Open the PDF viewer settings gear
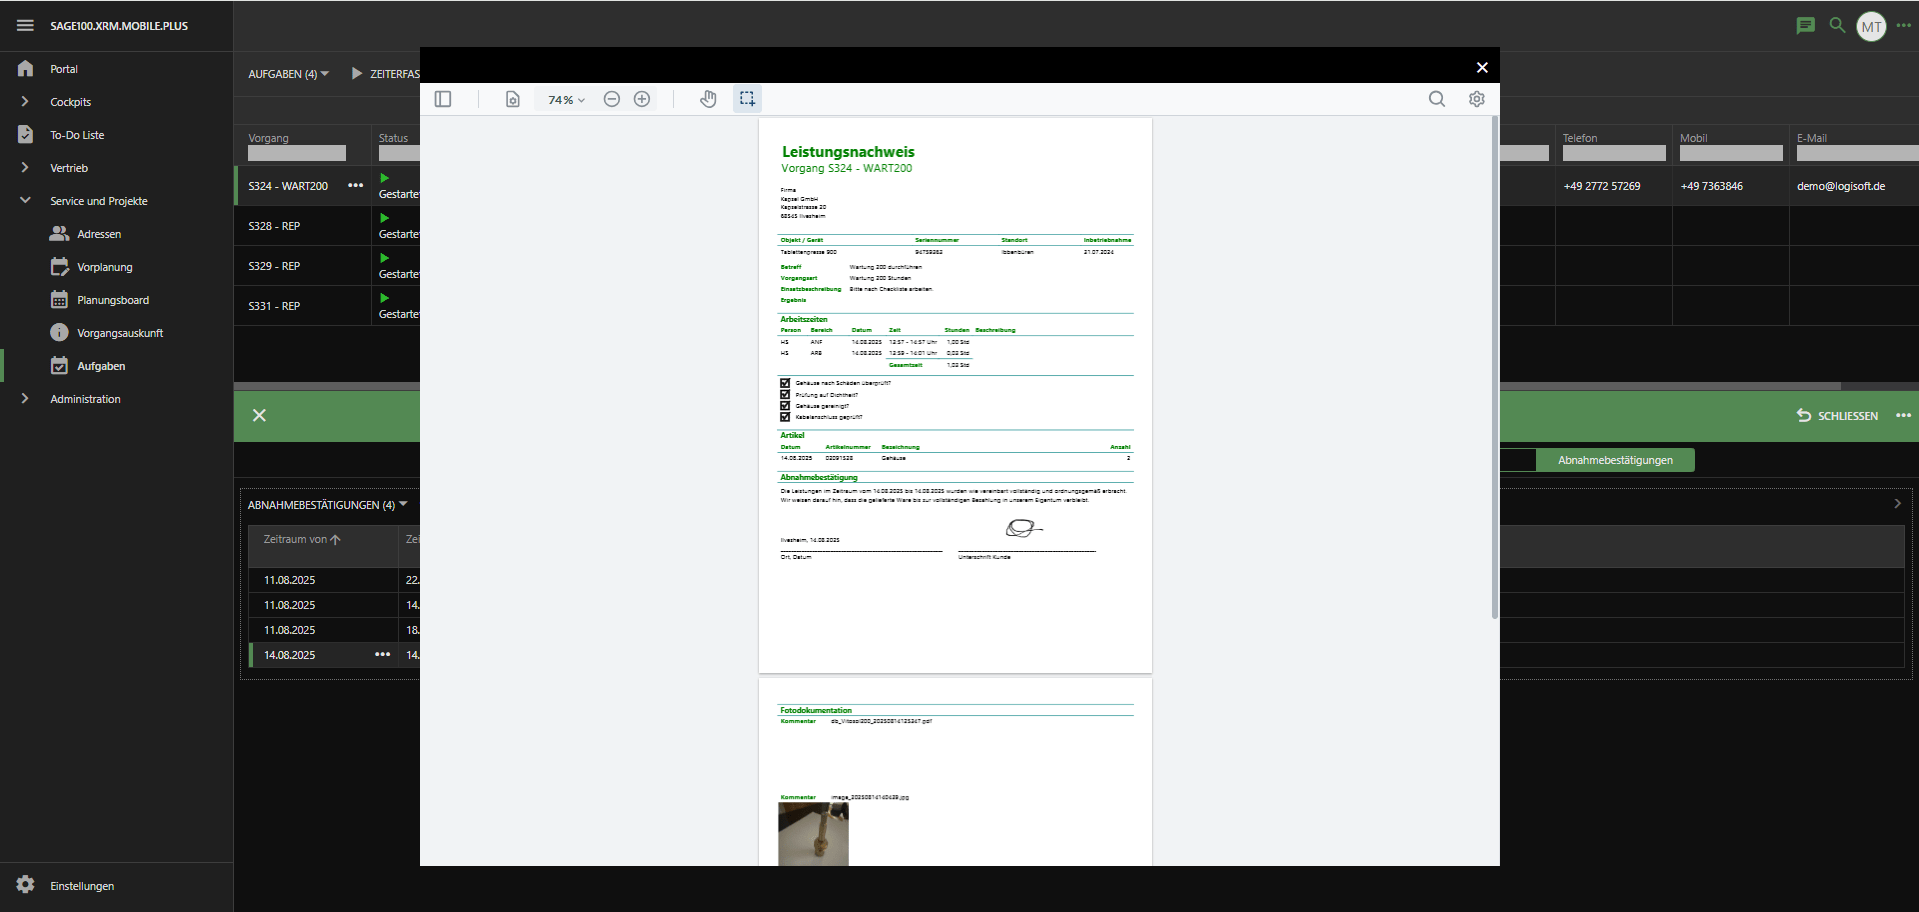 [x=1476, y=99]
